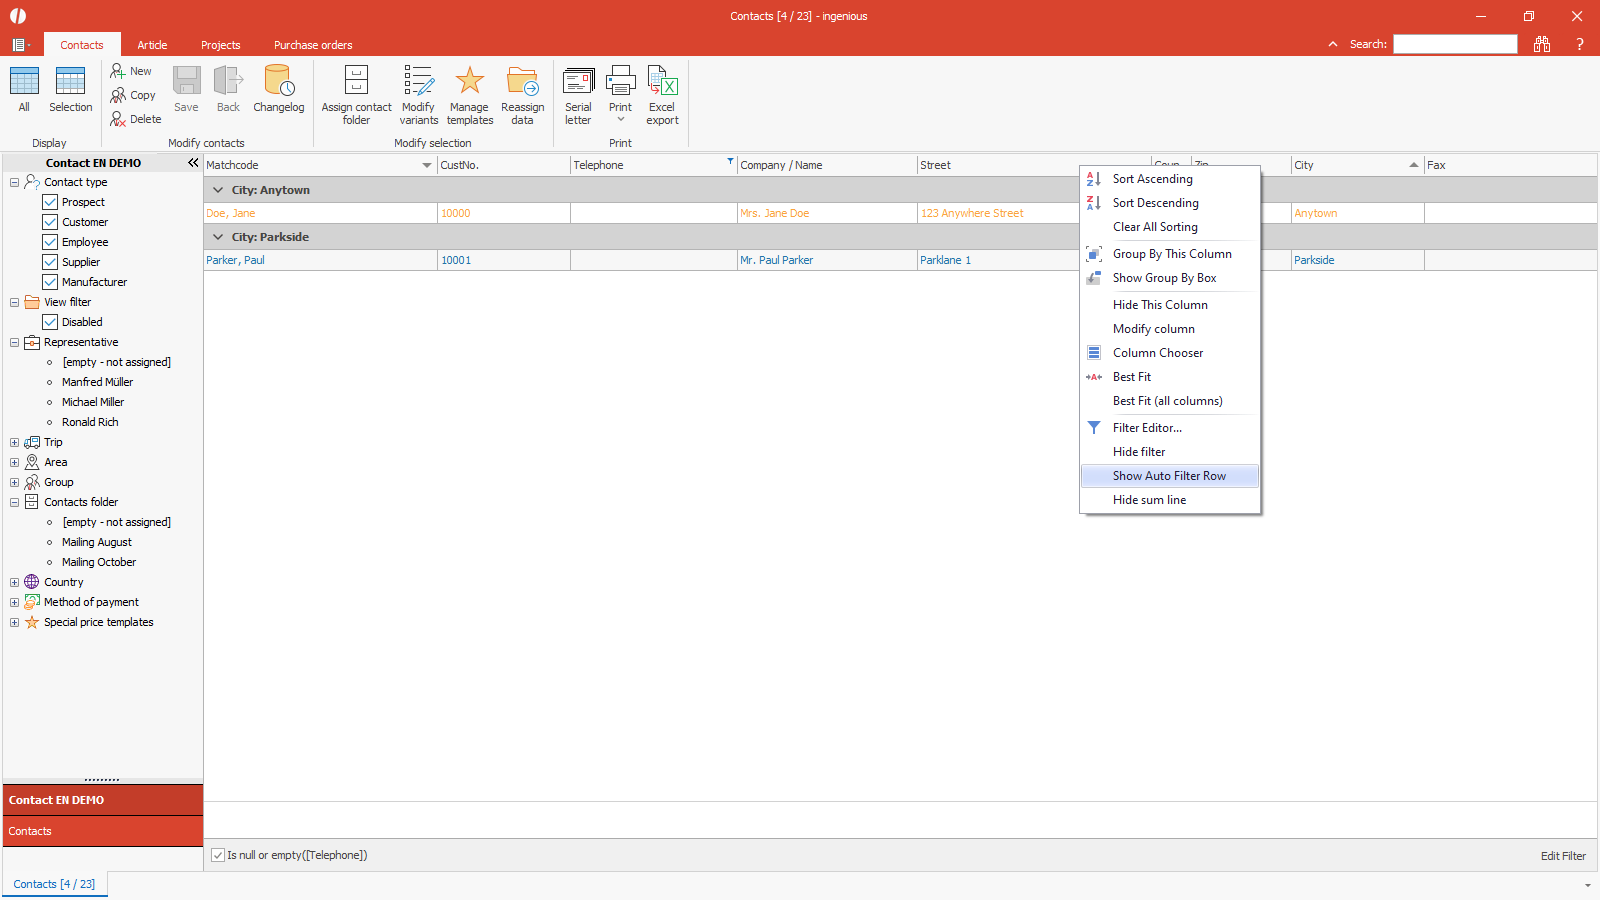Uncheck the Prospect contact type checkbox
Screen dimensions: 1600x900
coord(50,202)
